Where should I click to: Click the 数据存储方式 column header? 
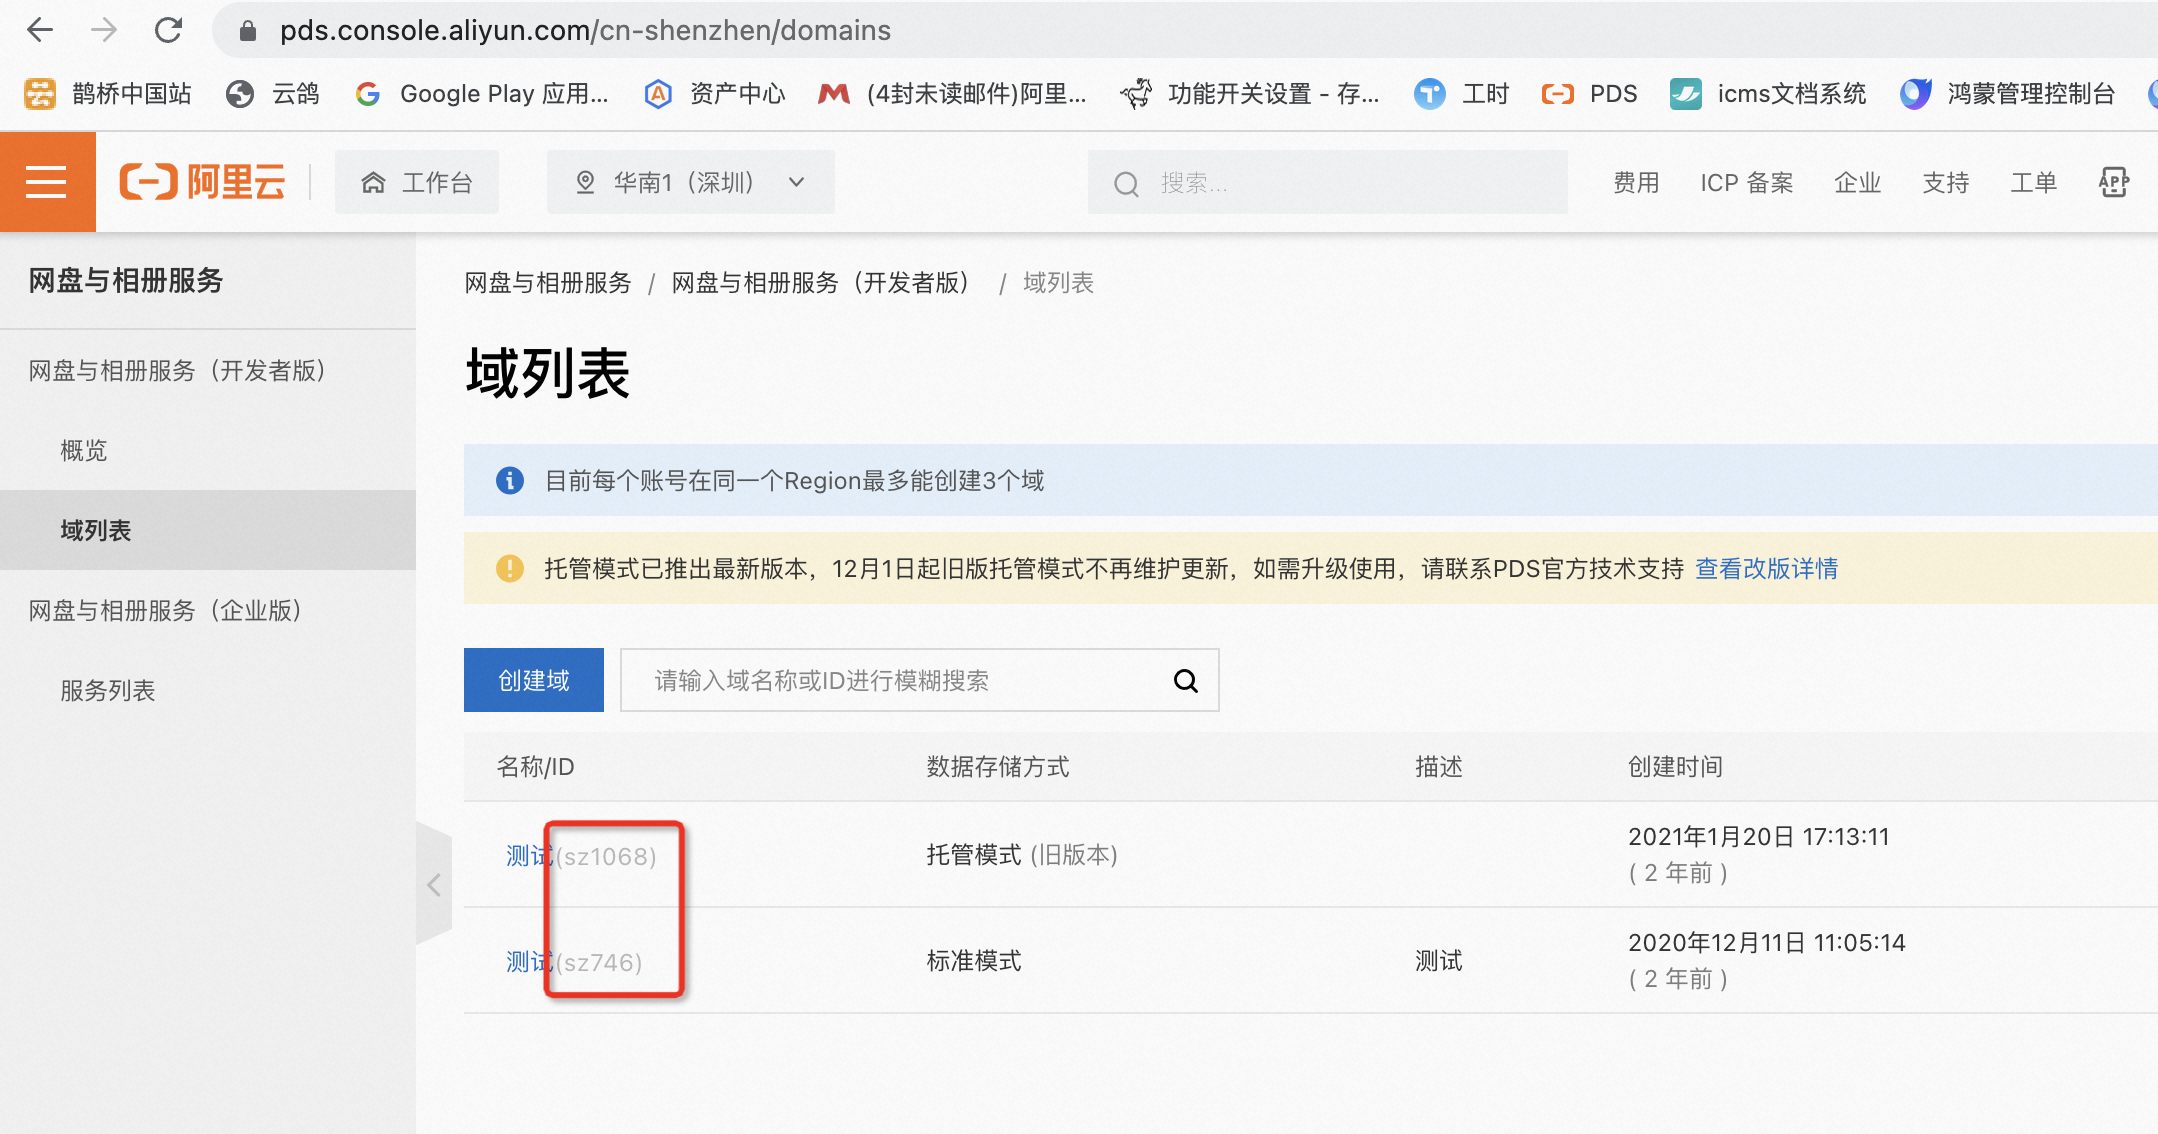(x=997, y=767)
